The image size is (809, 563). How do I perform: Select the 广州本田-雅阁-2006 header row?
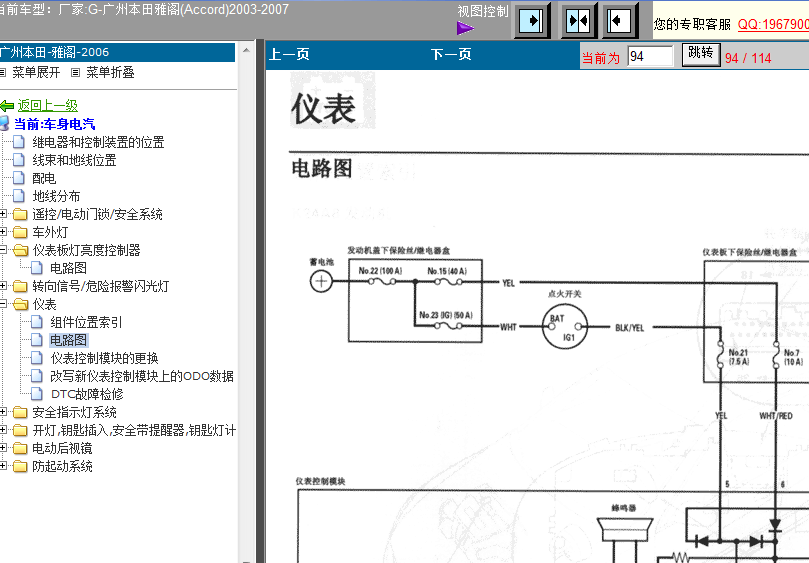pos(117,52)
